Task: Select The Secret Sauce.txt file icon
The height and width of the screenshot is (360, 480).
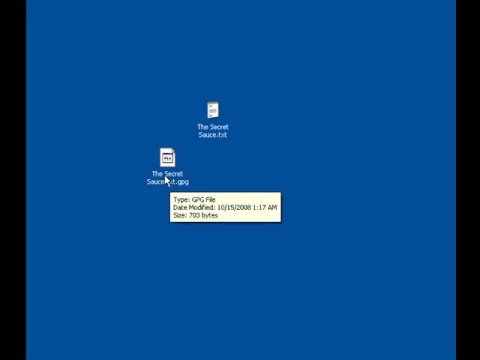Action: click(x=213, y=110)
